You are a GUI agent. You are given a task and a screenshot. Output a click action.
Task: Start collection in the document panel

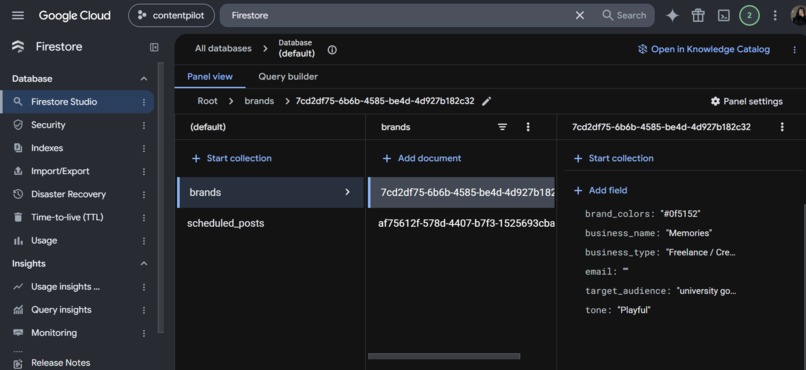point(613,158)
